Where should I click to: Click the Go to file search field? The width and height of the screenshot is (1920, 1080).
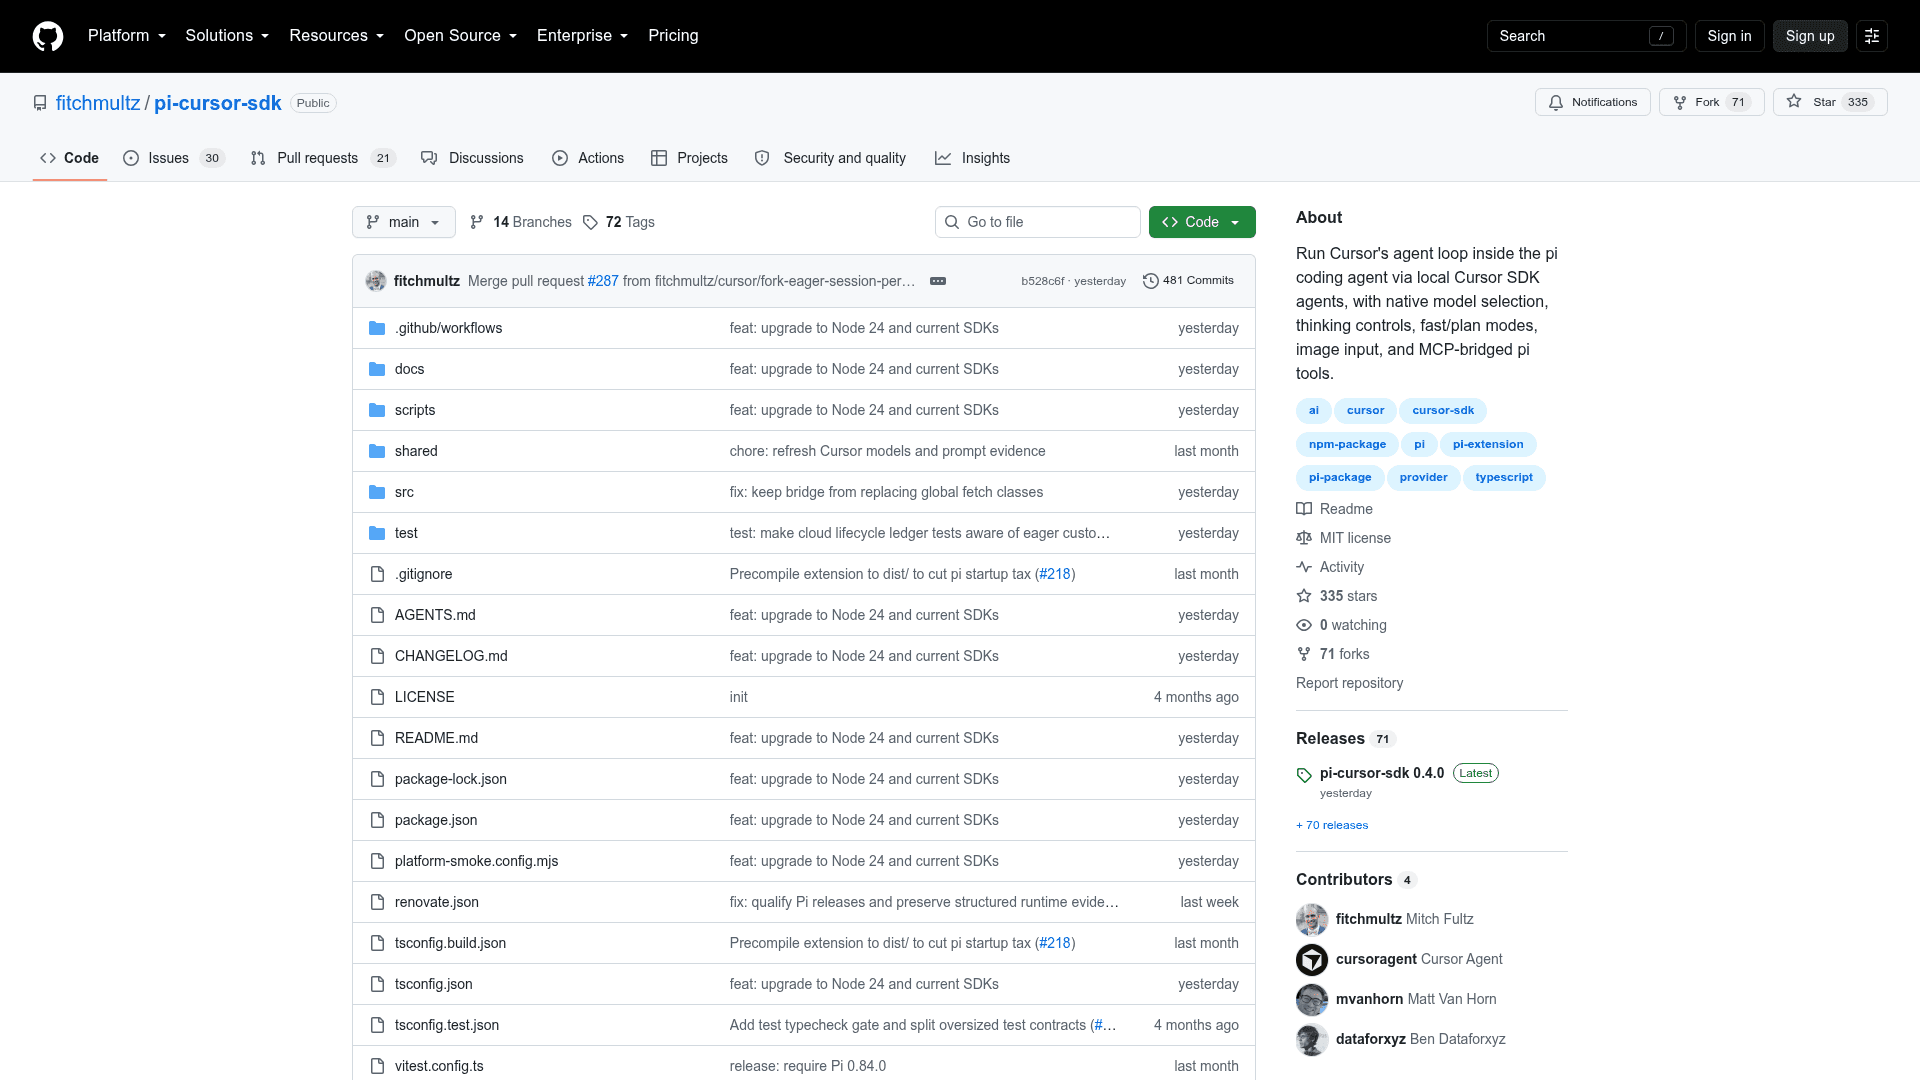[x=1038, y=222]
